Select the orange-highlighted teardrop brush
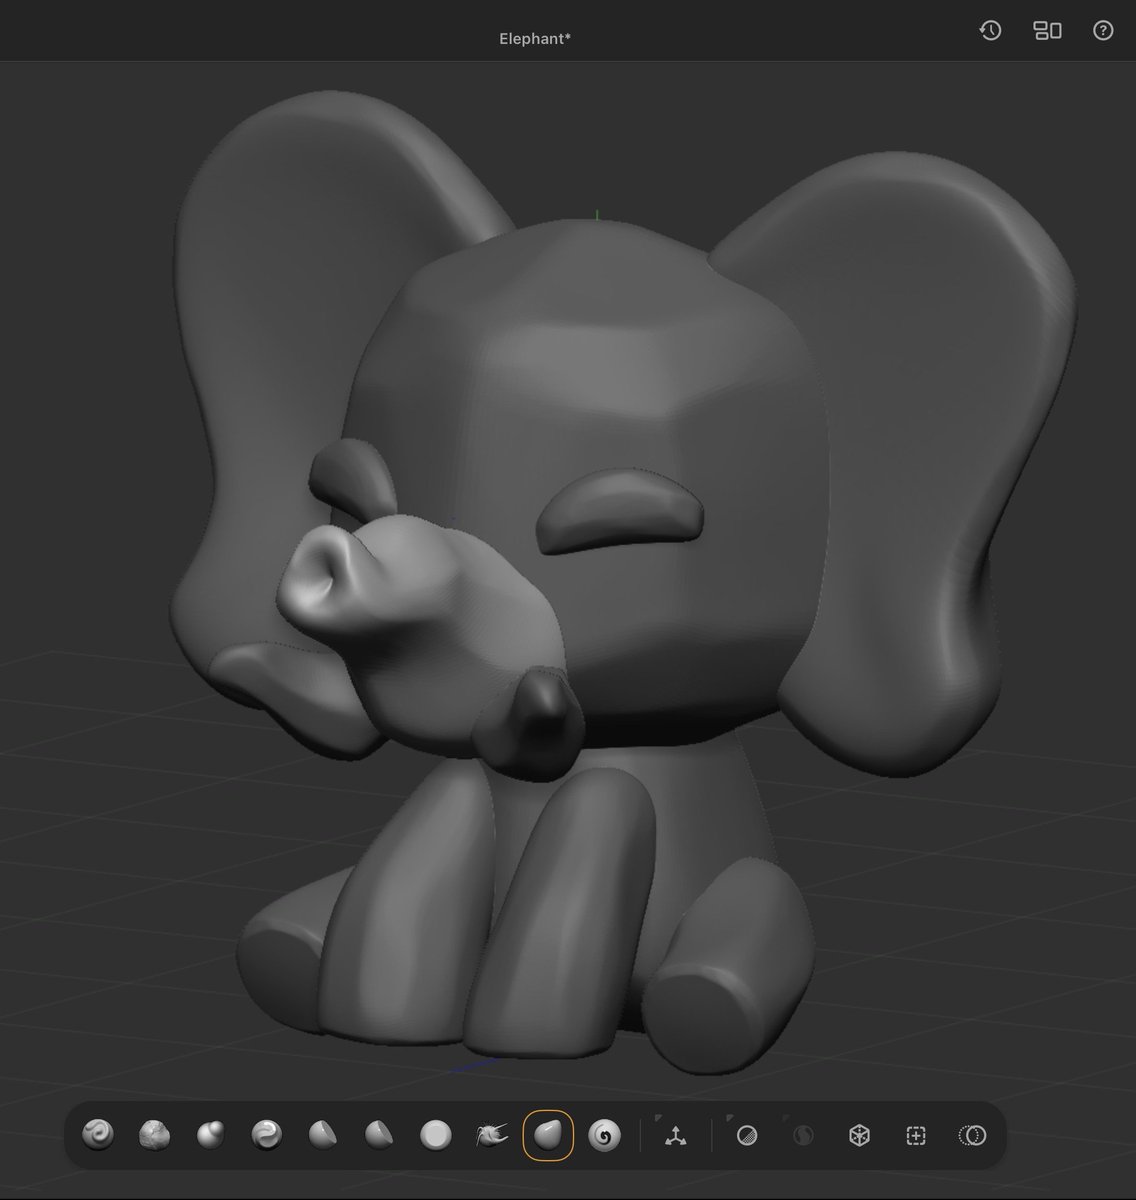 click(x=548, y=1135)
